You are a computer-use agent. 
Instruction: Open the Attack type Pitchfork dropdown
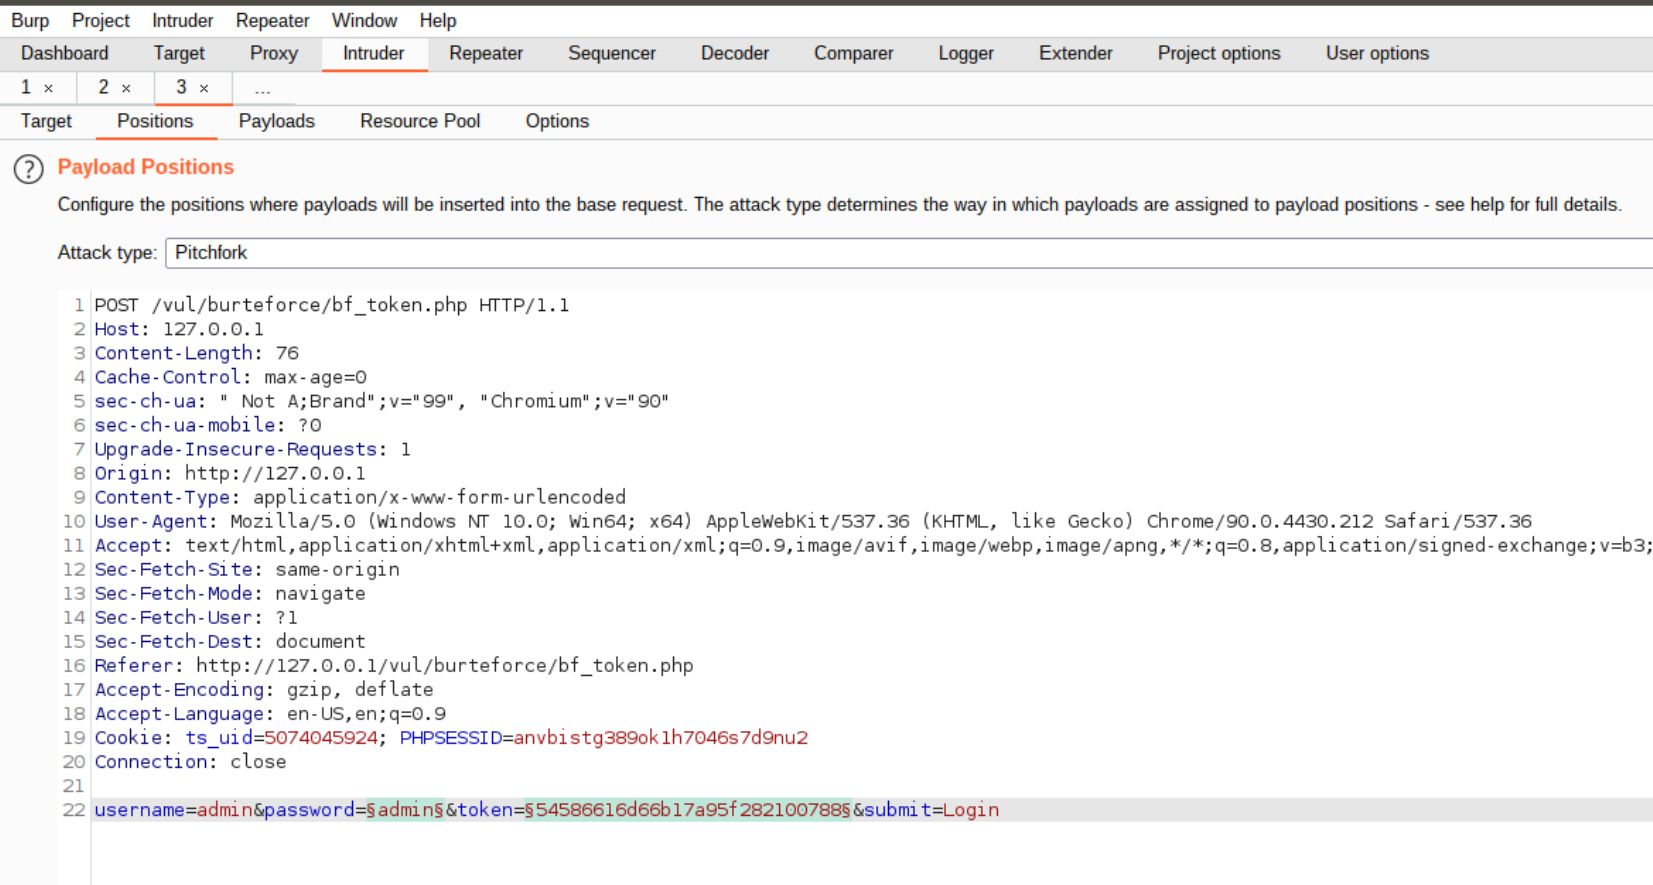(908, 253)
